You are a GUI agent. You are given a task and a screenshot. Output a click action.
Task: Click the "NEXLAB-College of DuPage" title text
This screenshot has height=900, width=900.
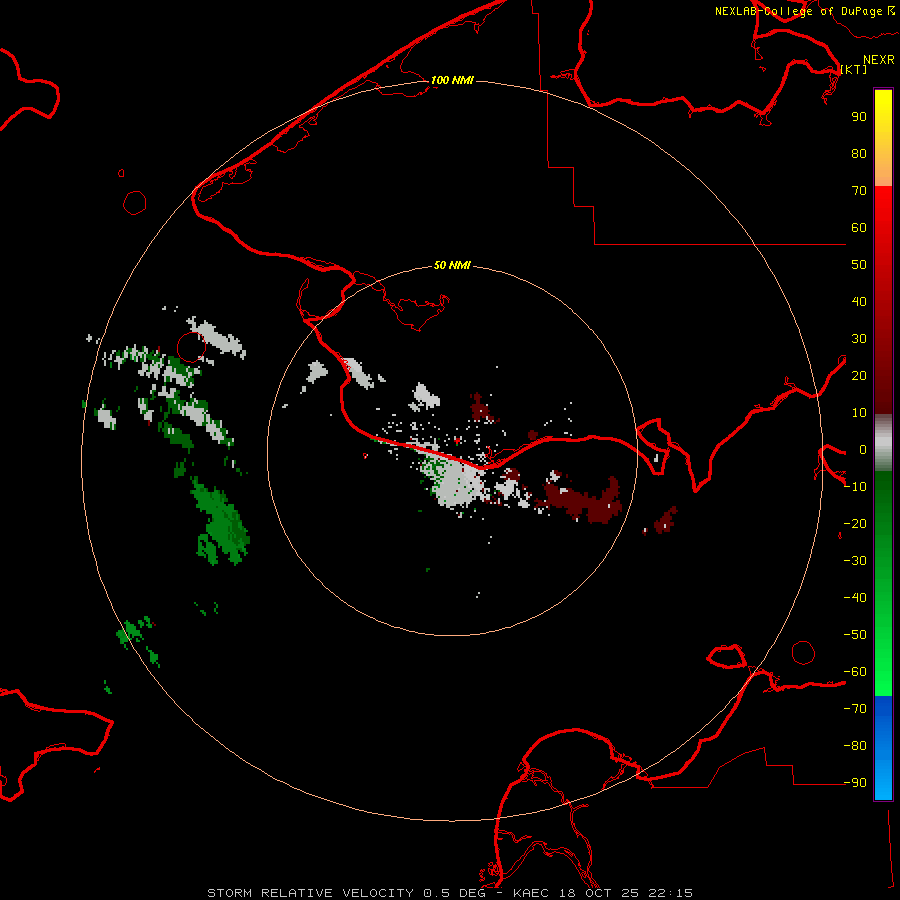798,11
